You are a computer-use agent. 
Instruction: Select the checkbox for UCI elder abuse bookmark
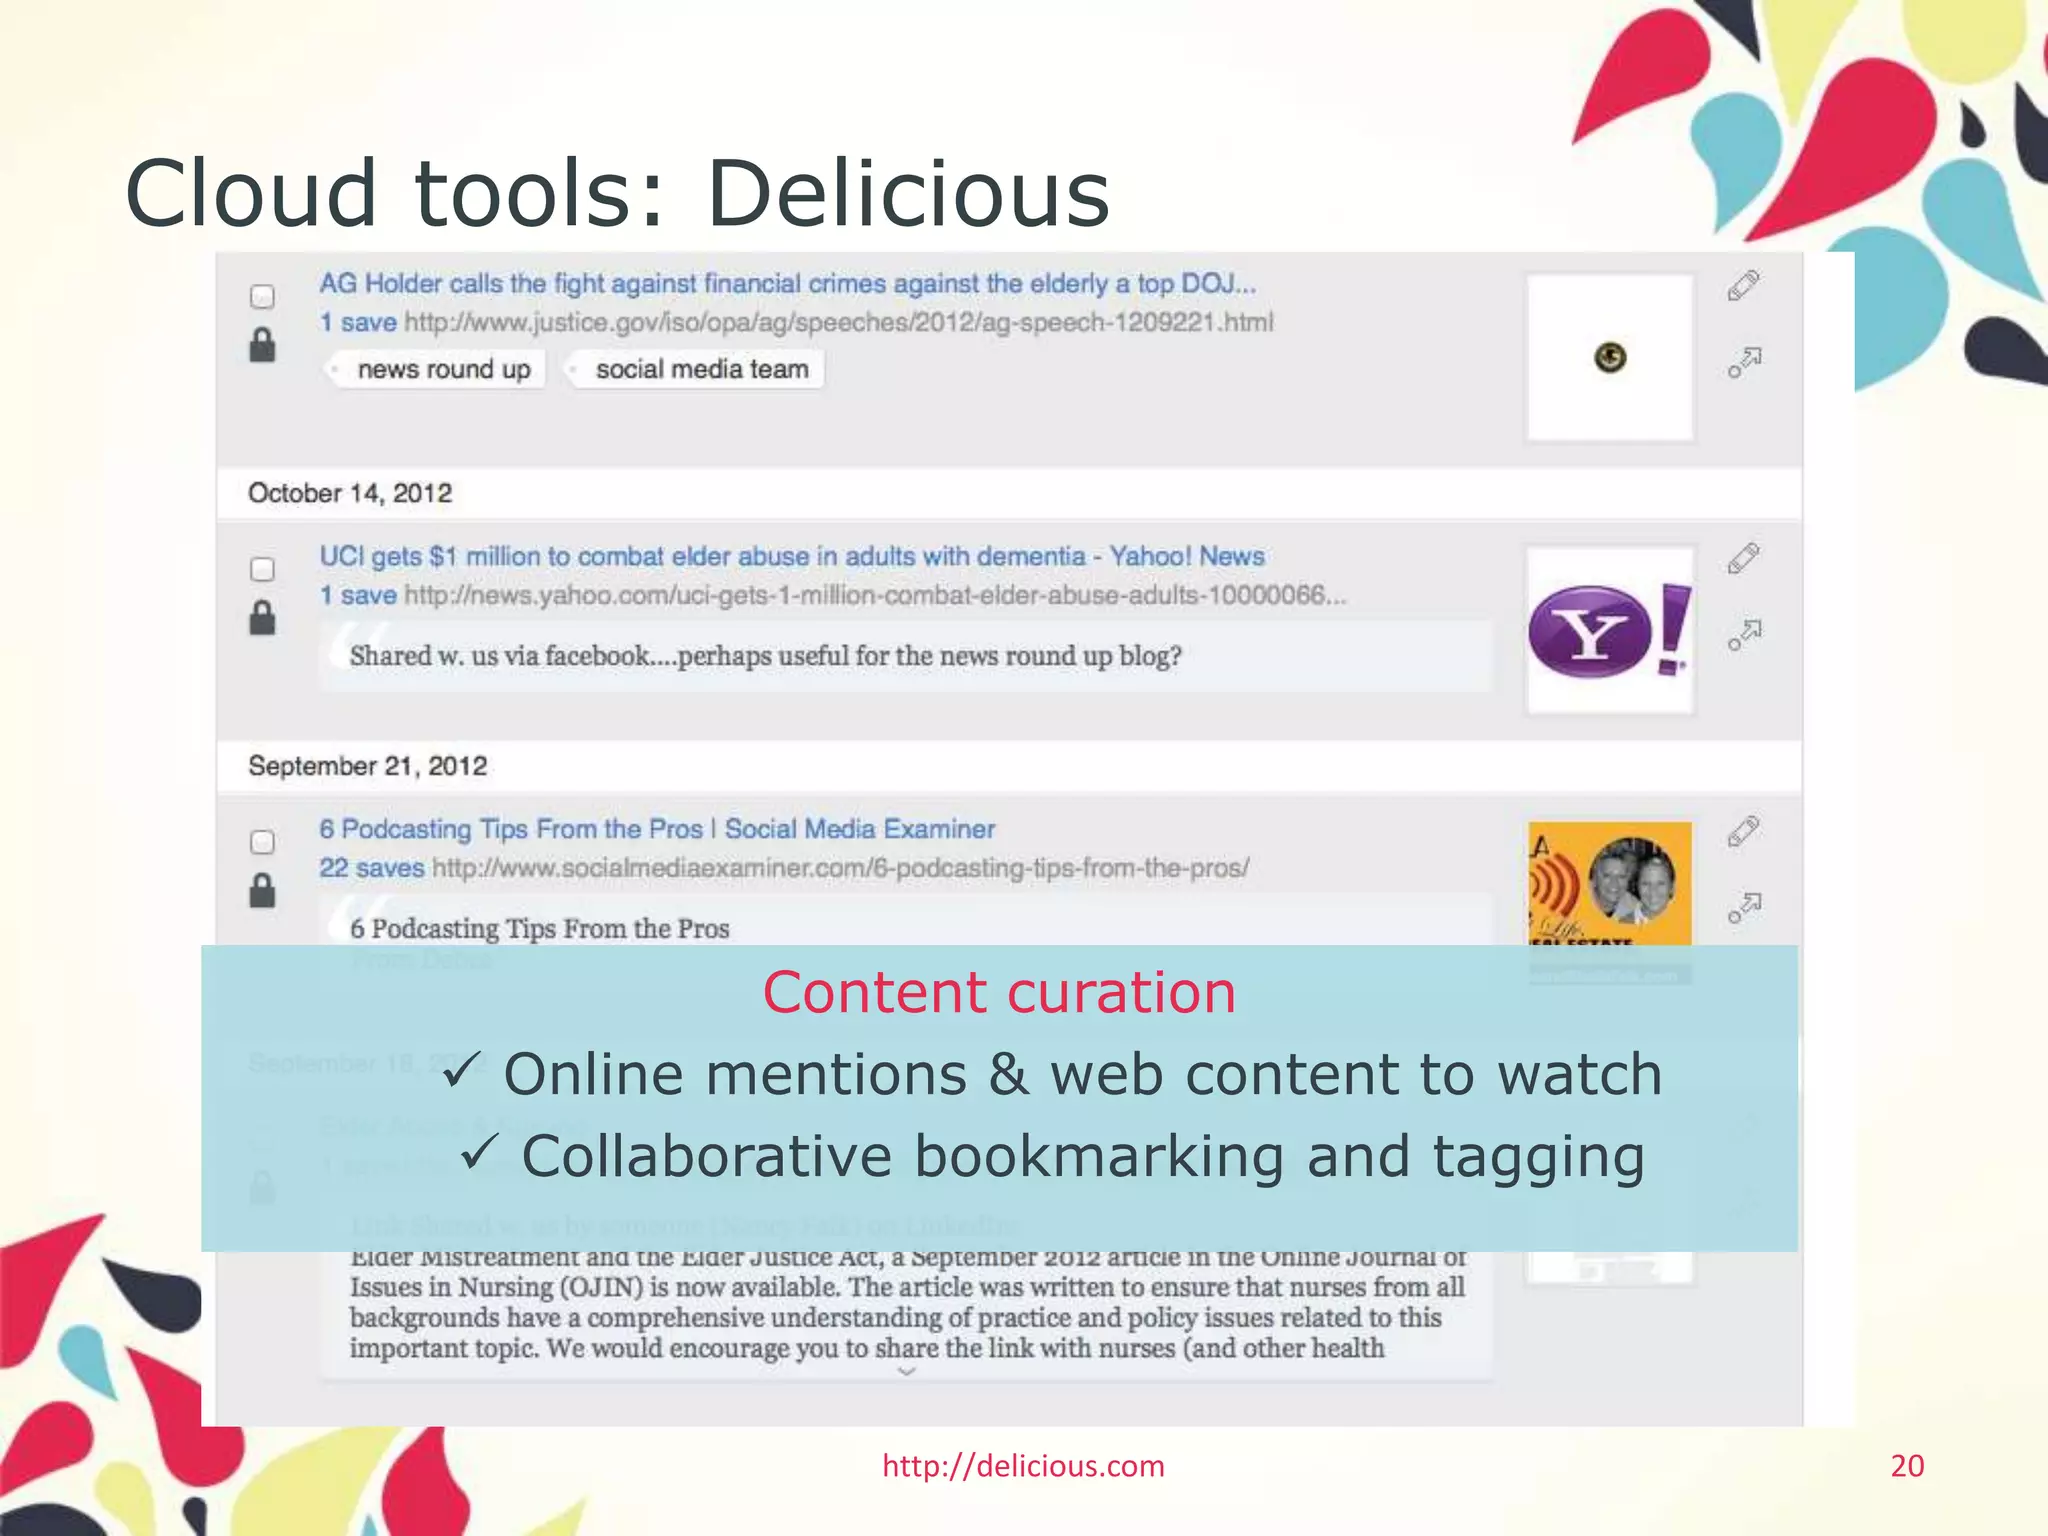point(262,569)
